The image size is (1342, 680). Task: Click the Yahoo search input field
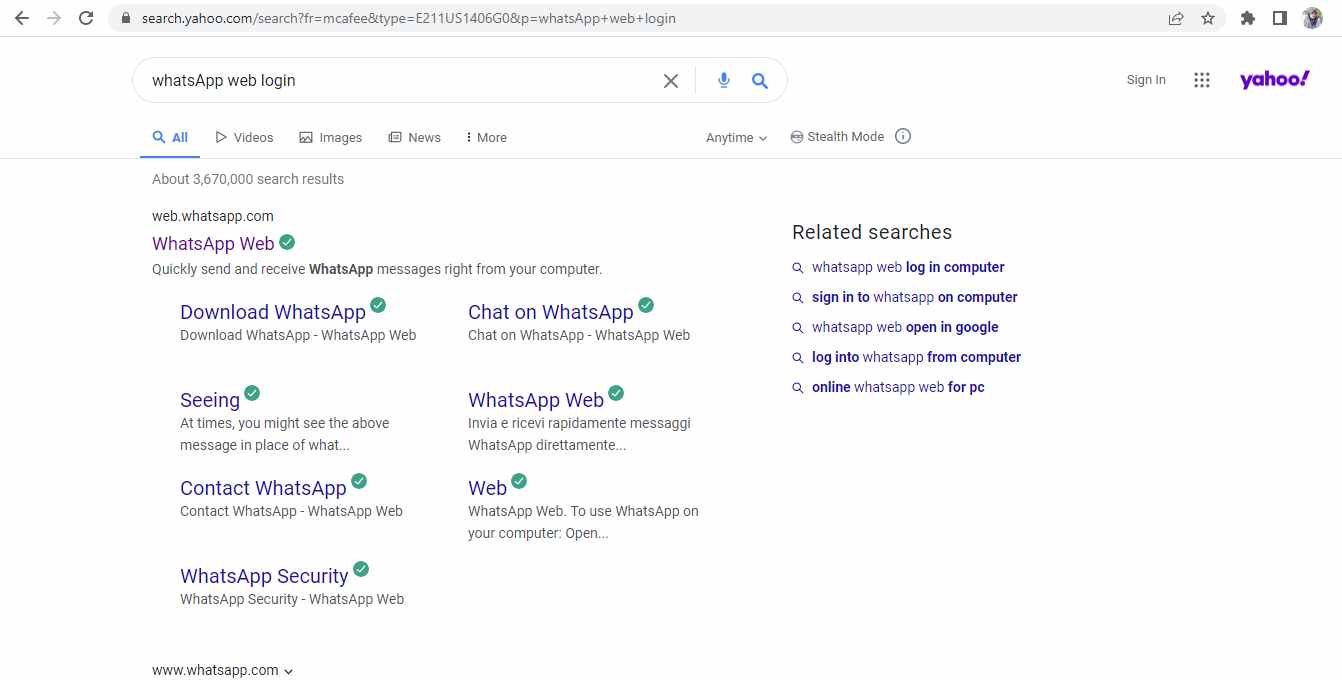[400, 81]
